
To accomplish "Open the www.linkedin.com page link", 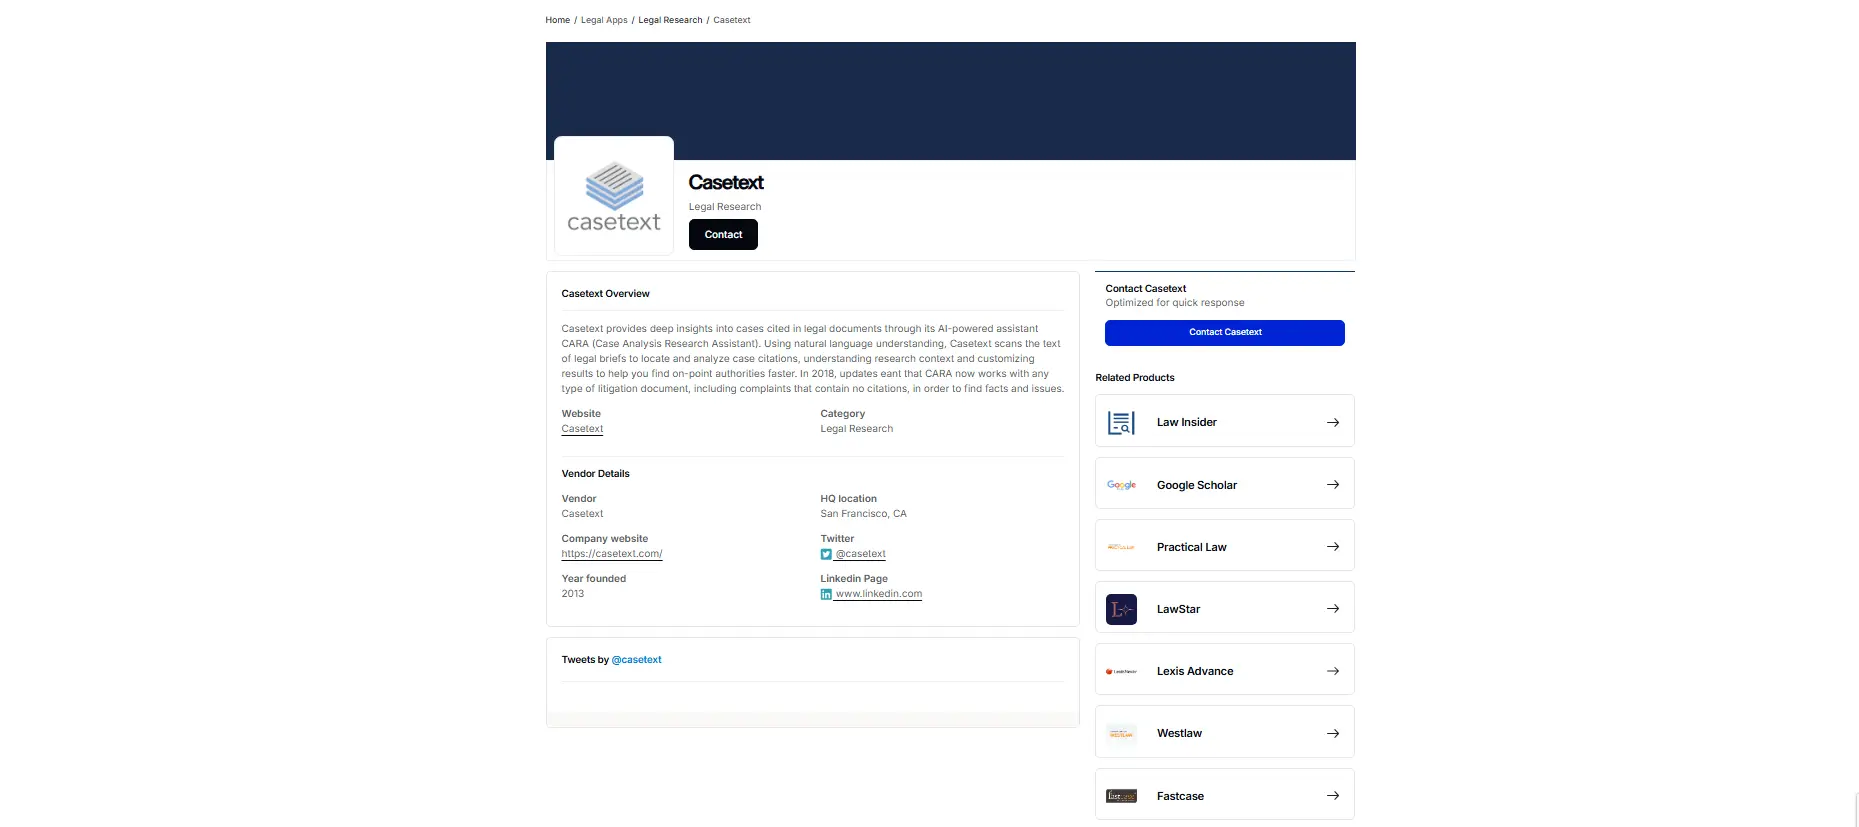I will click(878, 594).
